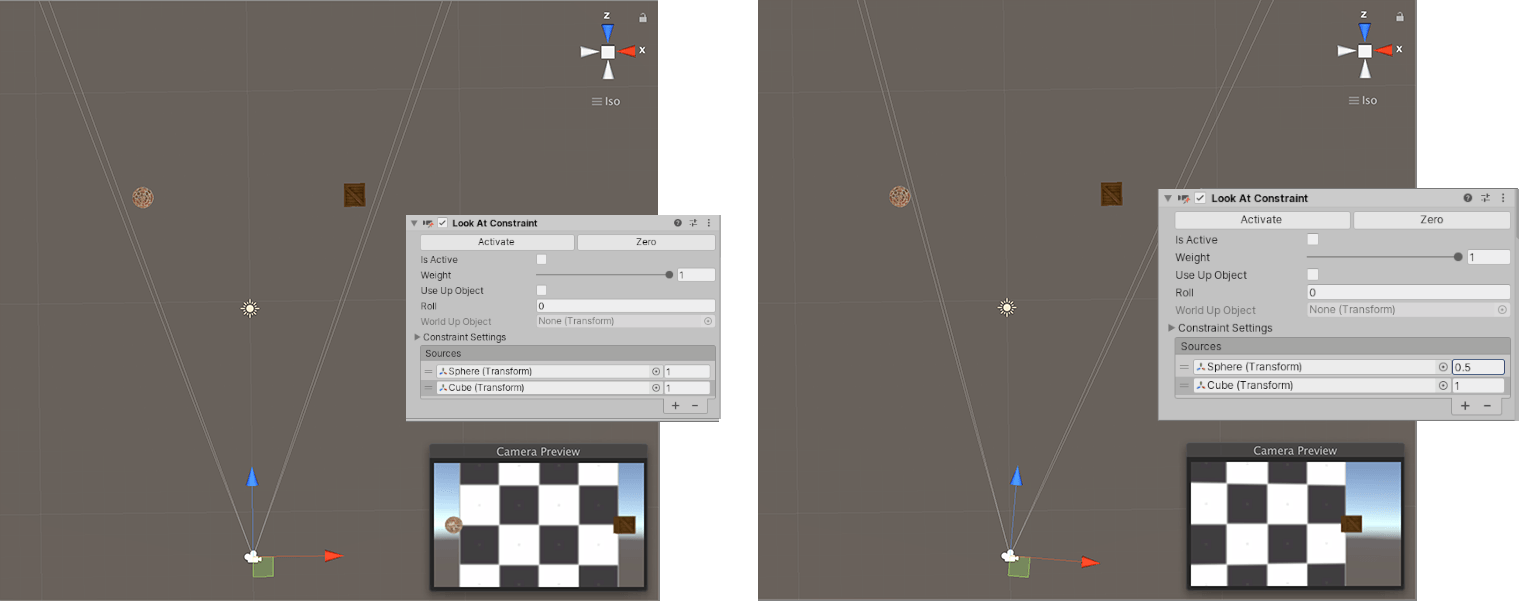This screenshot has height=601, width=1529.
Task: Collapse the right Look At Constraint component foldout
Action: click(1166, 198)
